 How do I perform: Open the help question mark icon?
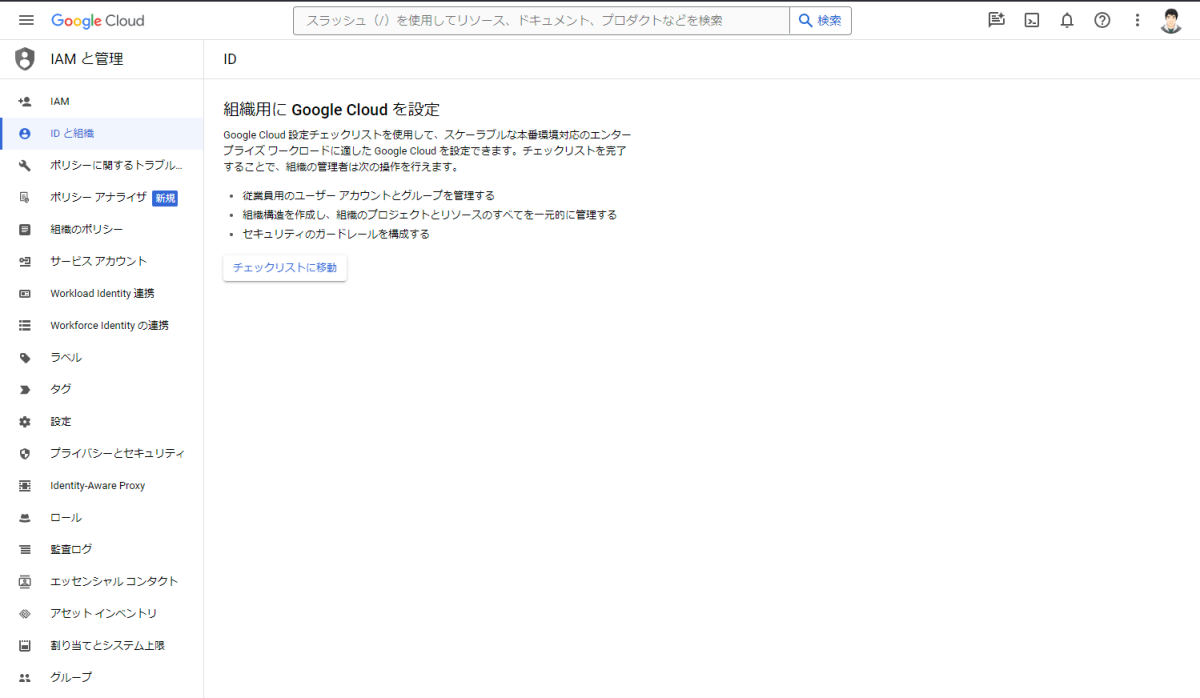pos(1102,20)
